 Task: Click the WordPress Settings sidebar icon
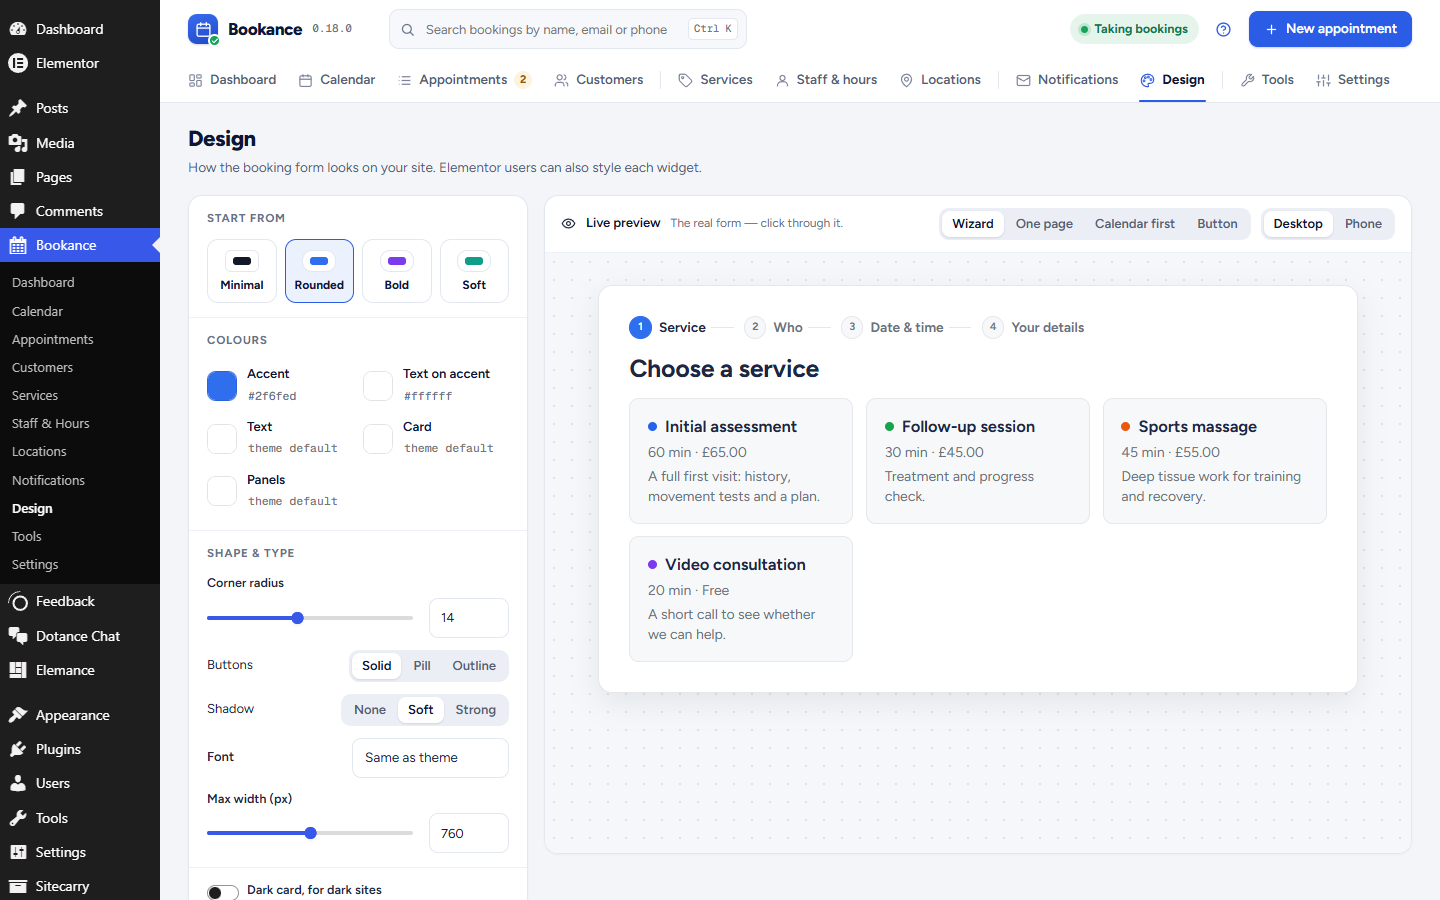[18, 852]
